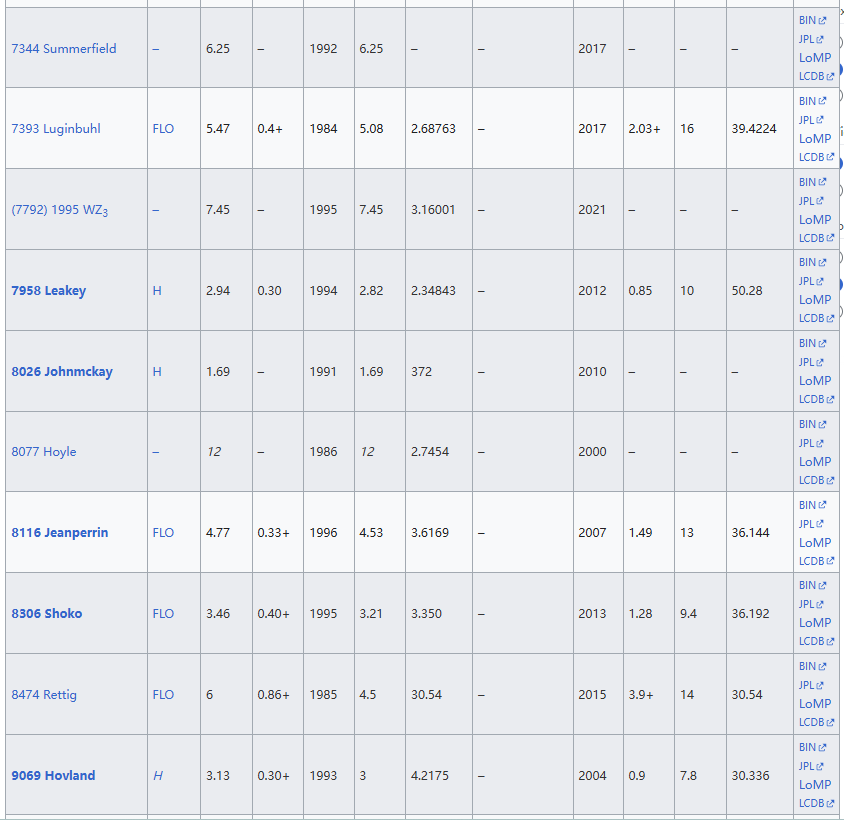Click the (7792) 1995 WZ3 link
The height and width of the screenshot is (820, 844).
(59, 210)
